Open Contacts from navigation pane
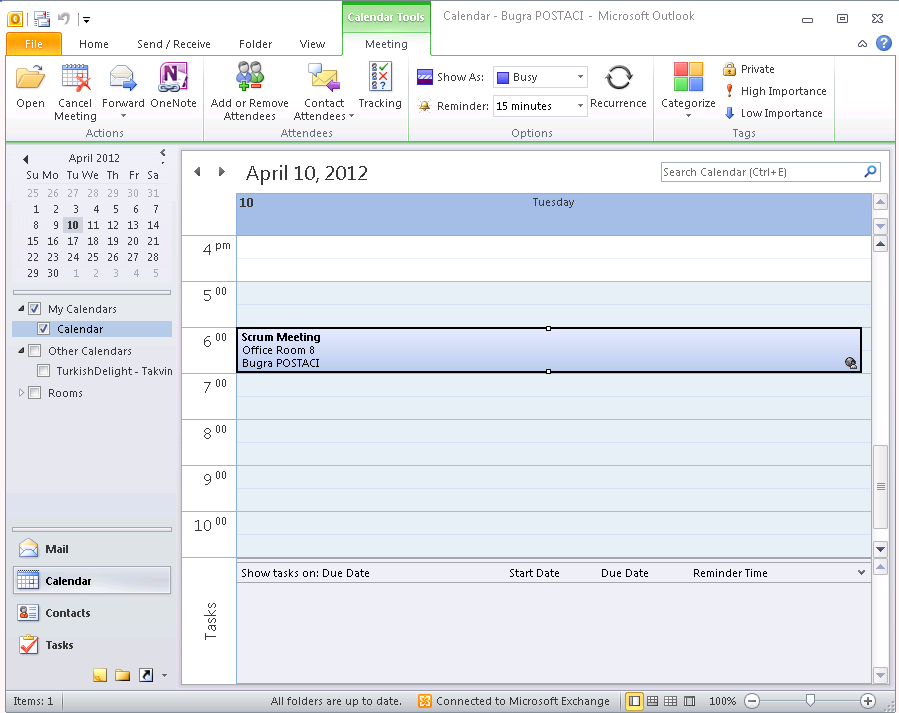 point(67,613)
